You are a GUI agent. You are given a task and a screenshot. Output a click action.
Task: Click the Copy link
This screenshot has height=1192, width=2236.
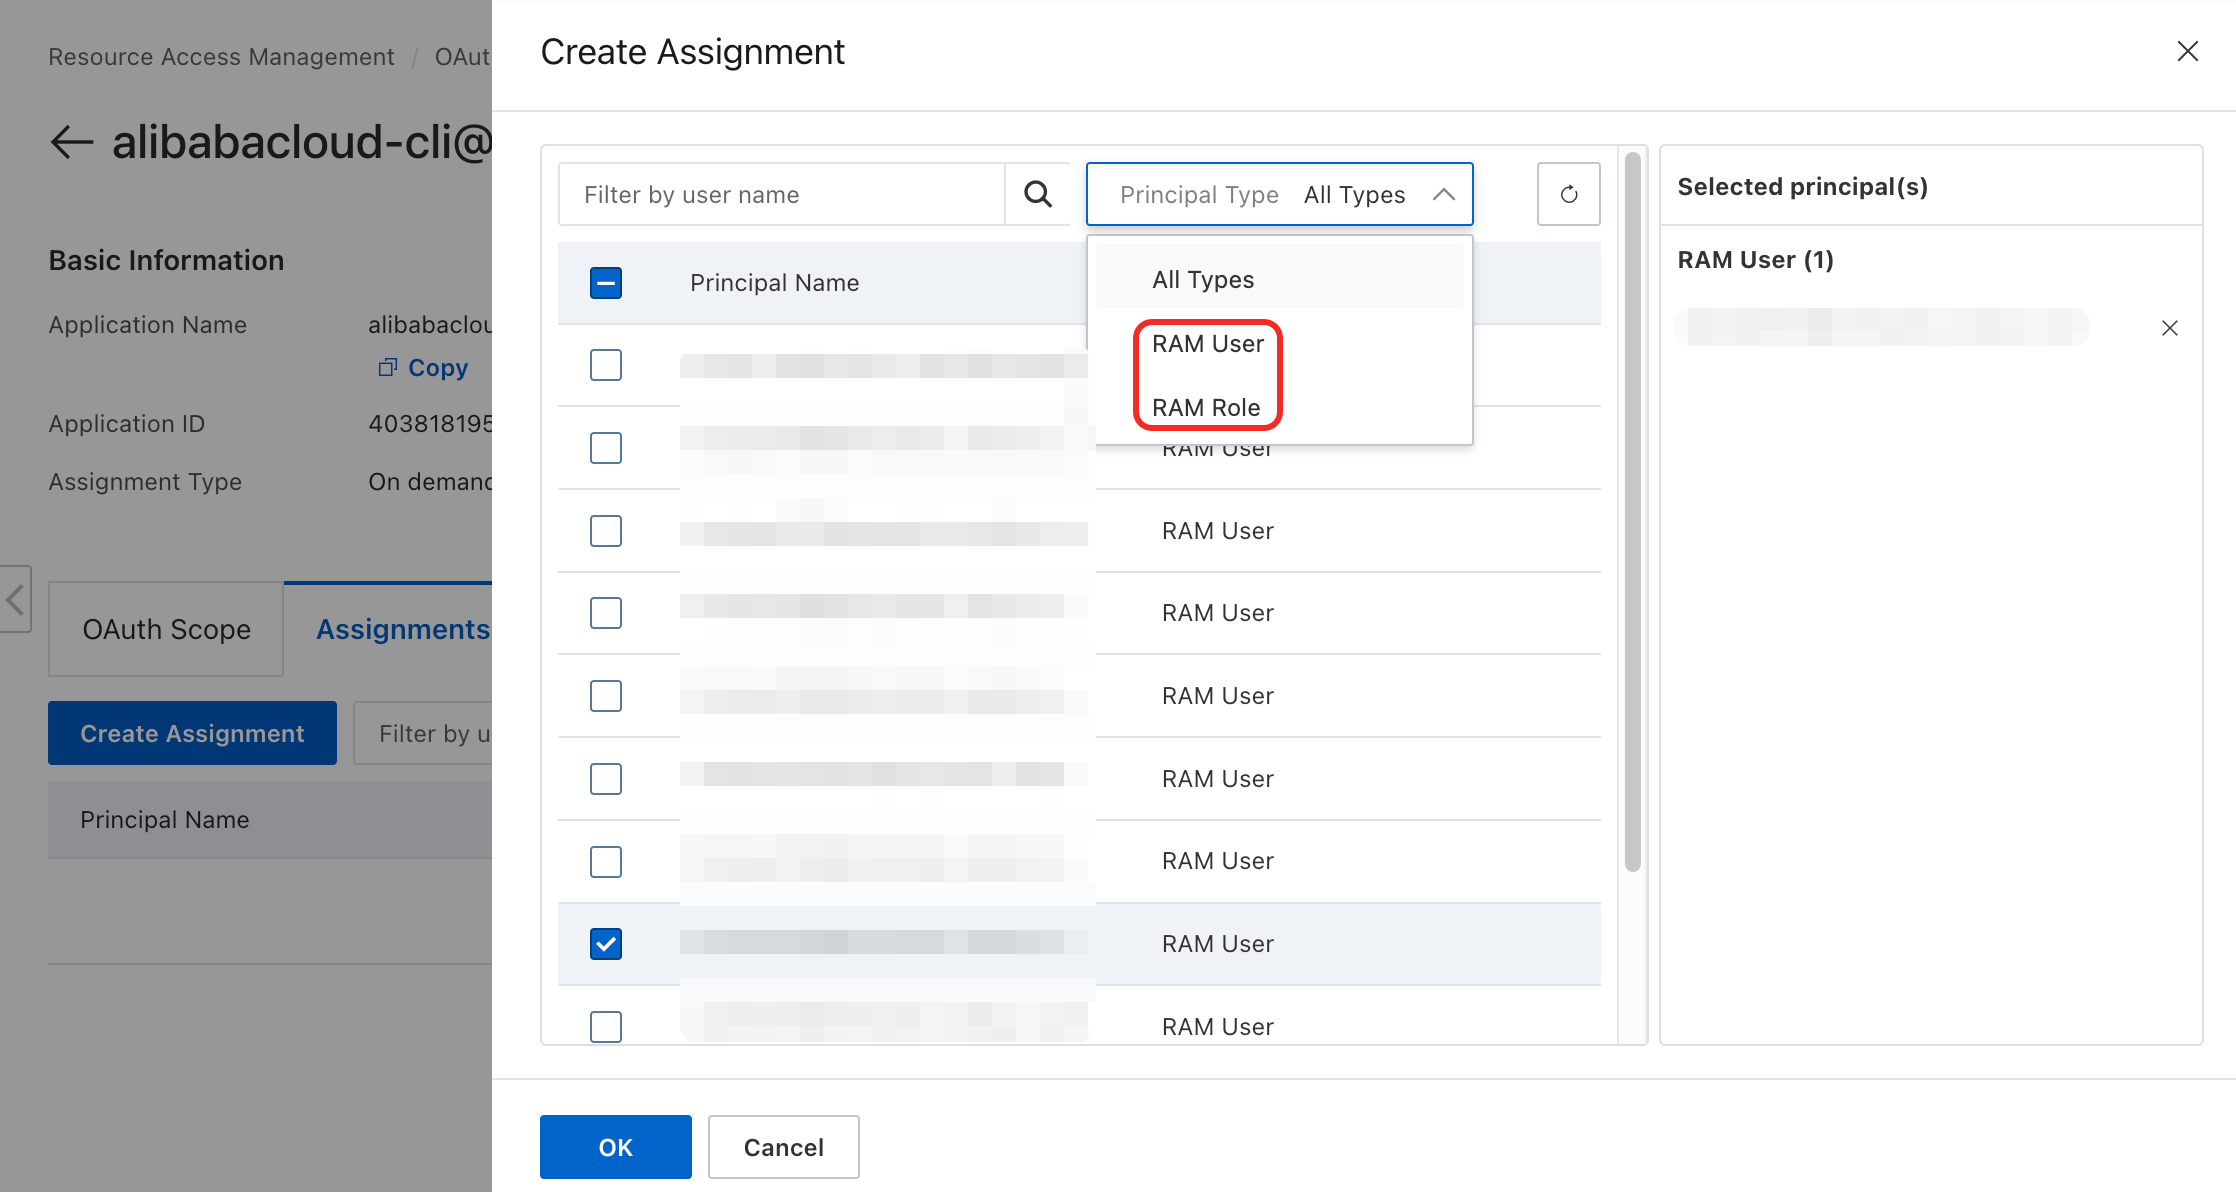pos(438,367)
